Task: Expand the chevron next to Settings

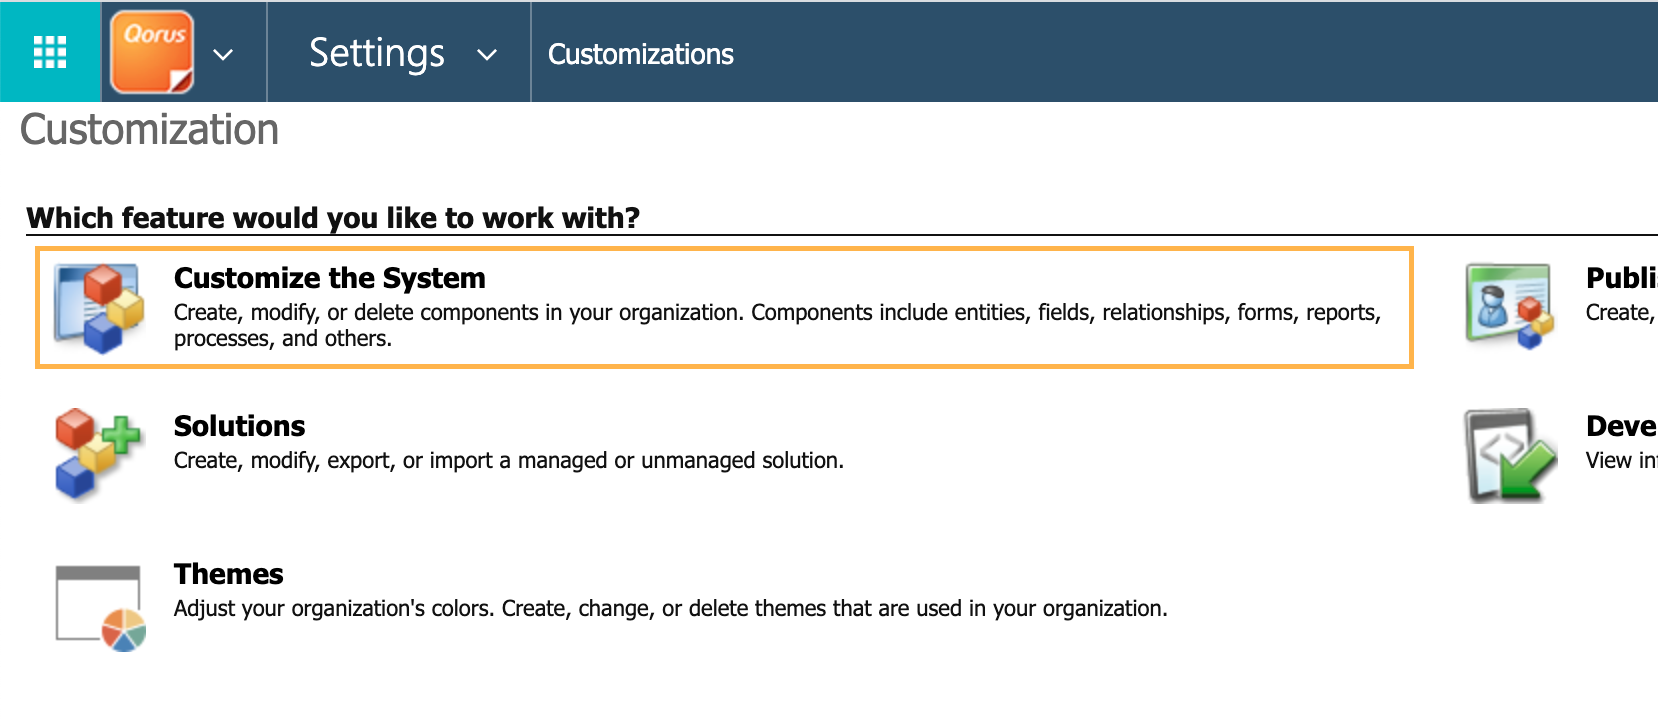Action: [487, 55]
